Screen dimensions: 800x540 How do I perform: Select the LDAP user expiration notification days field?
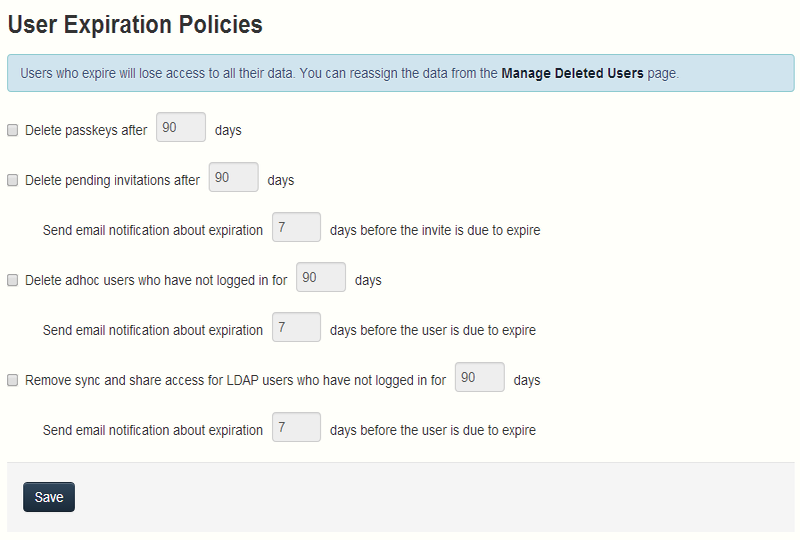[296, 428]
